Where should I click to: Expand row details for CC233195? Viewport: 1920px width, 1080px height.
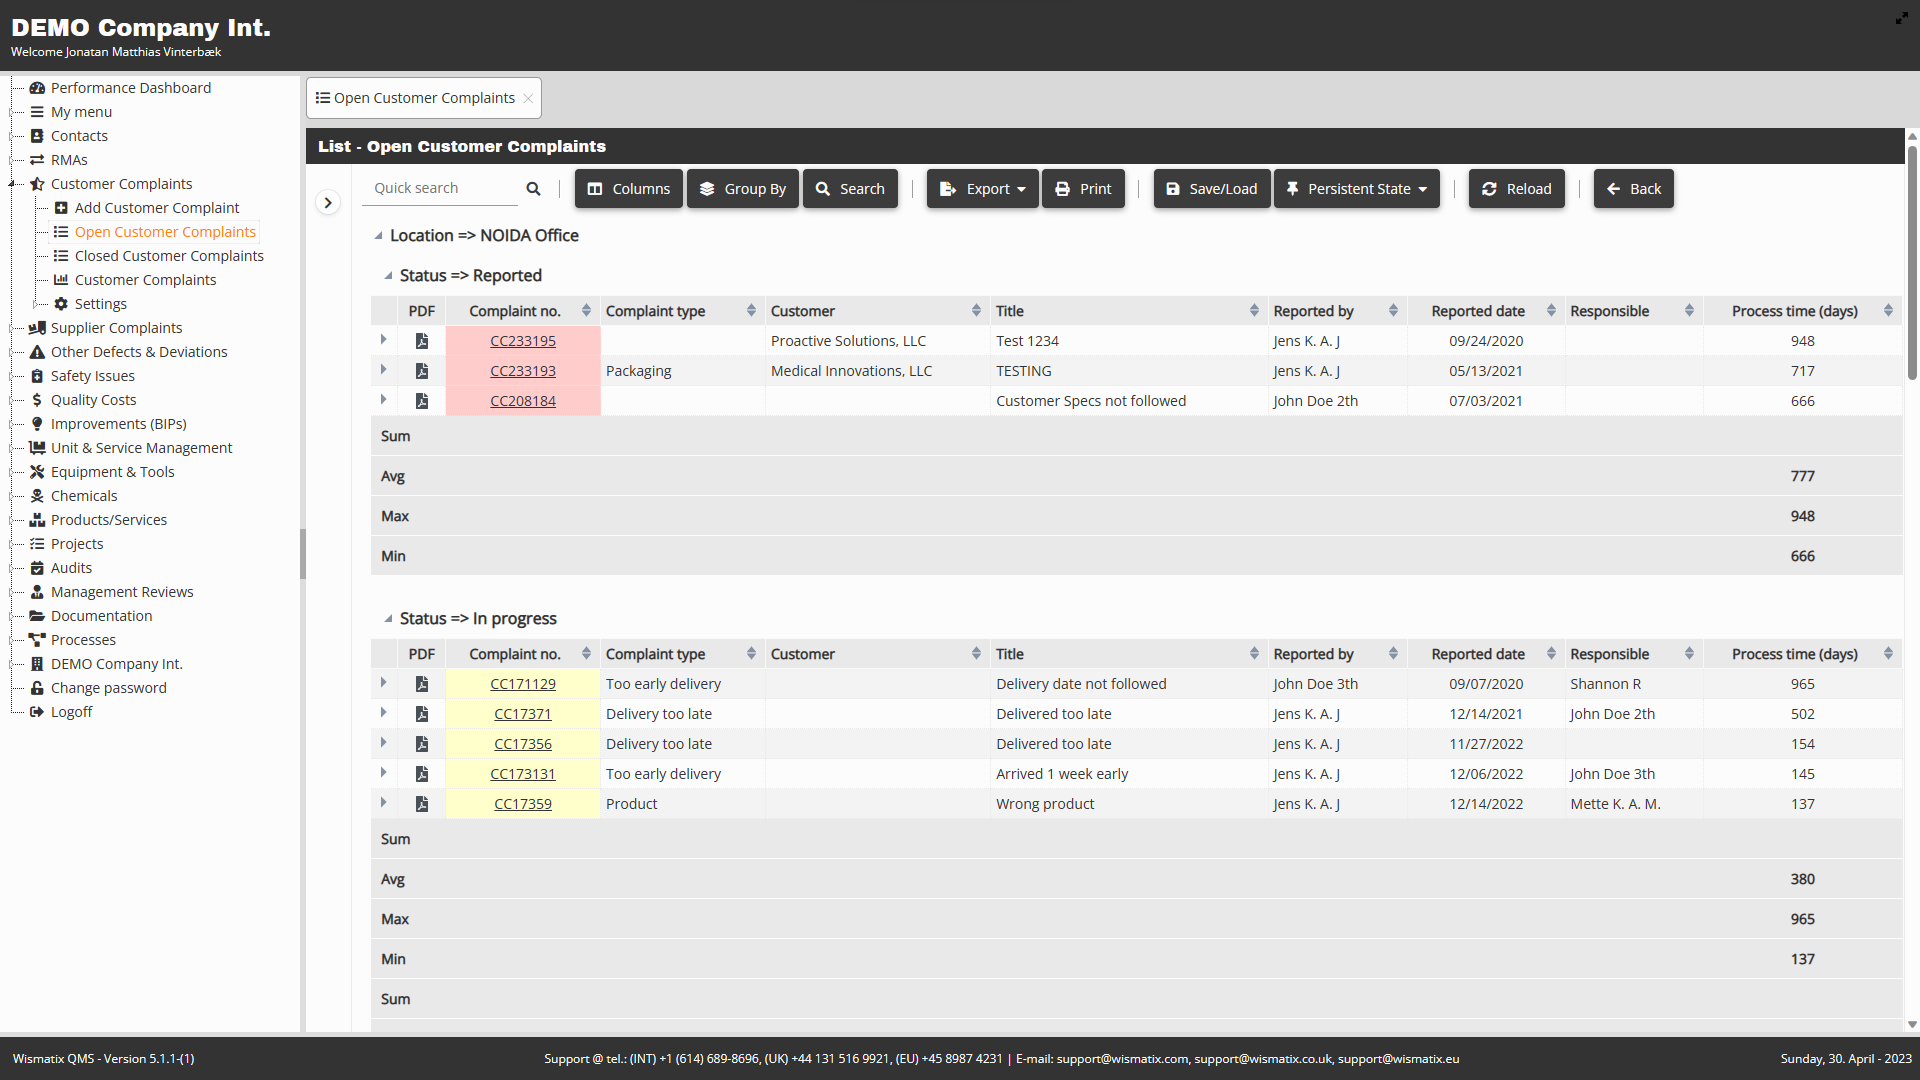[x=384, y=340]
